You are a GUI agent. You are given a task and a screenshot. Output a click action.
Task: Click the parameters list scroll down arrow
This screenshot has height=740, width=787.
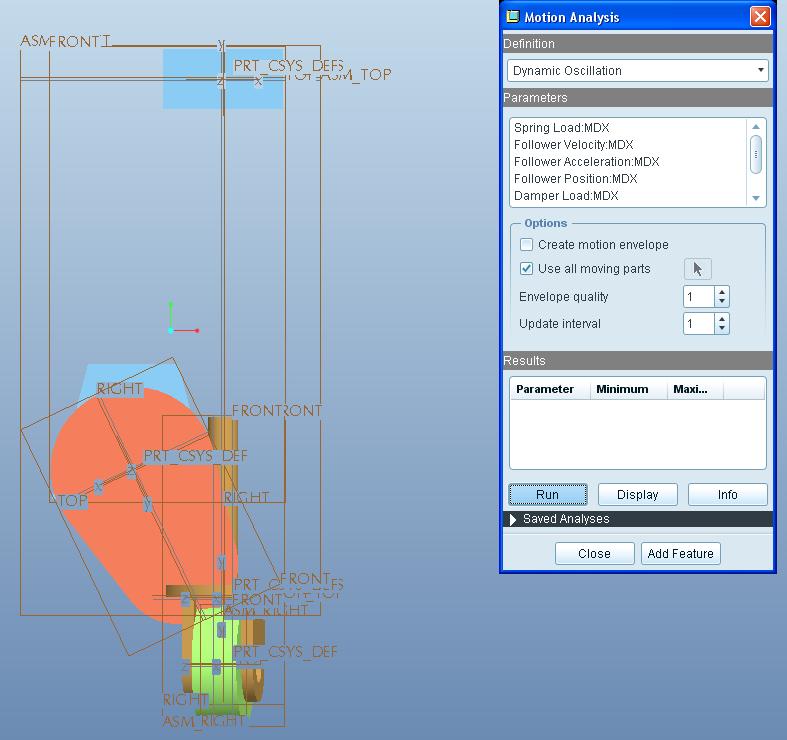(x=756, y=198)
